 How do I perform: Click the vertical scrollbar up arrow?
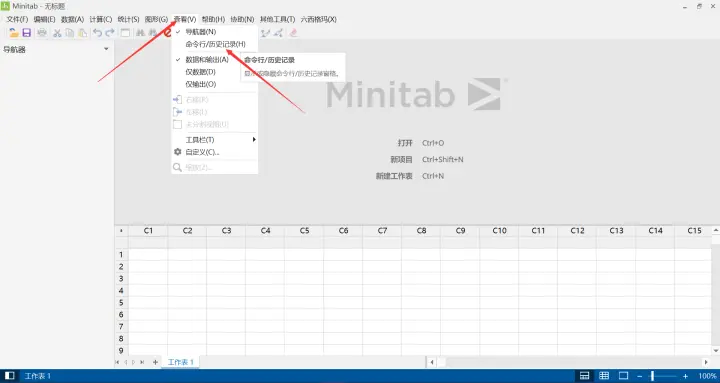715,230
